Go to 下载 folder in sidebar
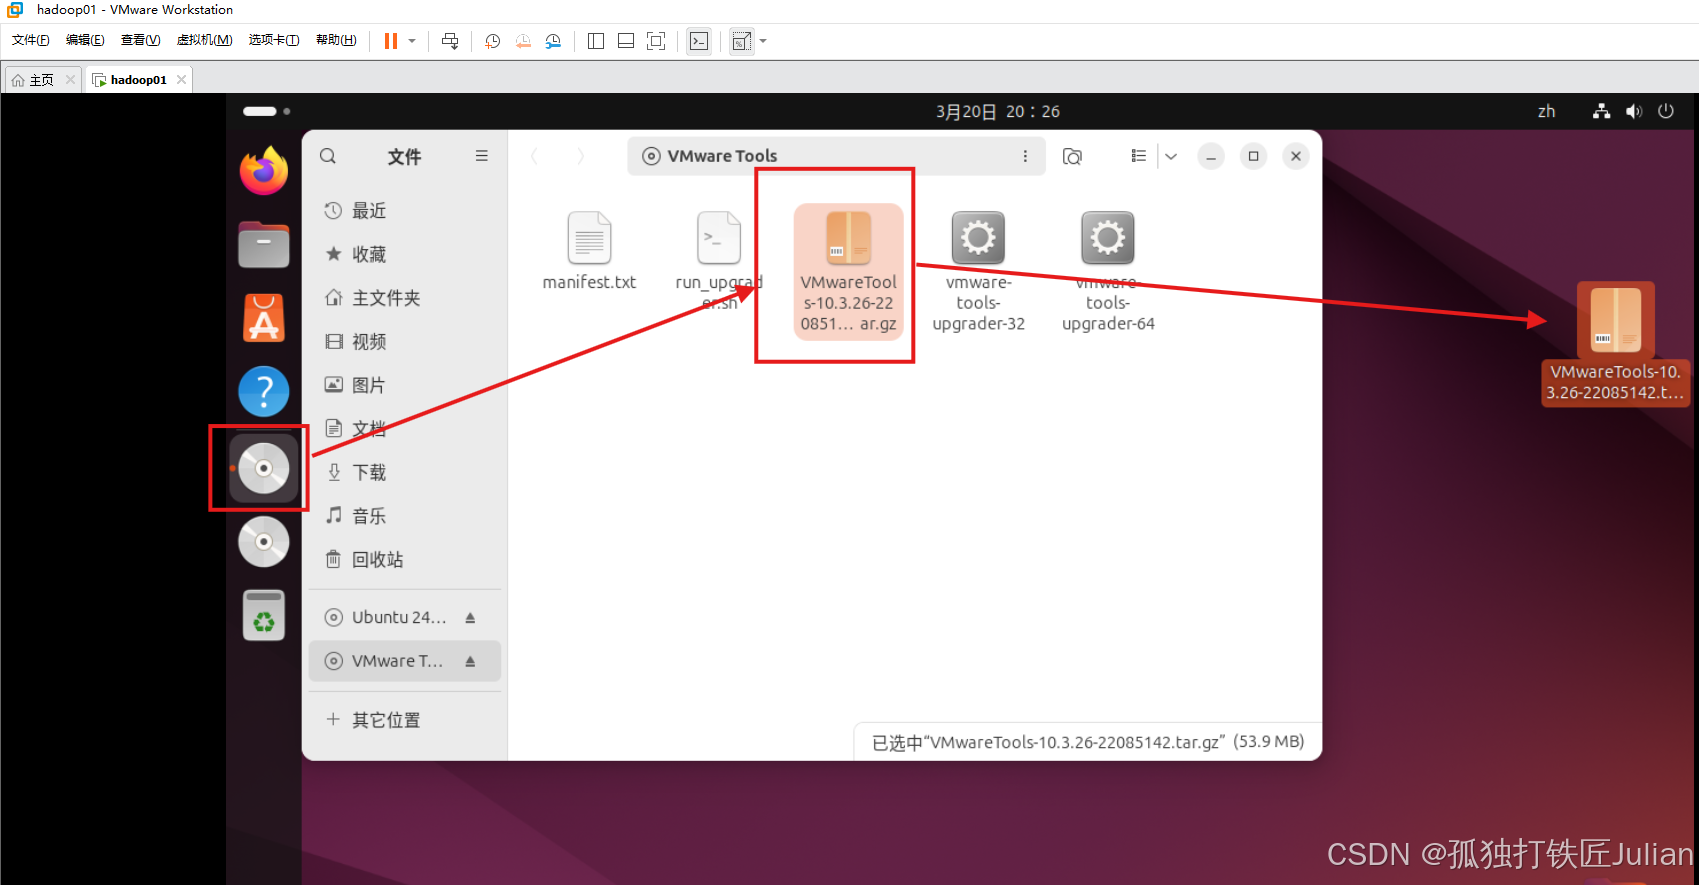This screenshot has height=885, width=1699. [369, 472]
